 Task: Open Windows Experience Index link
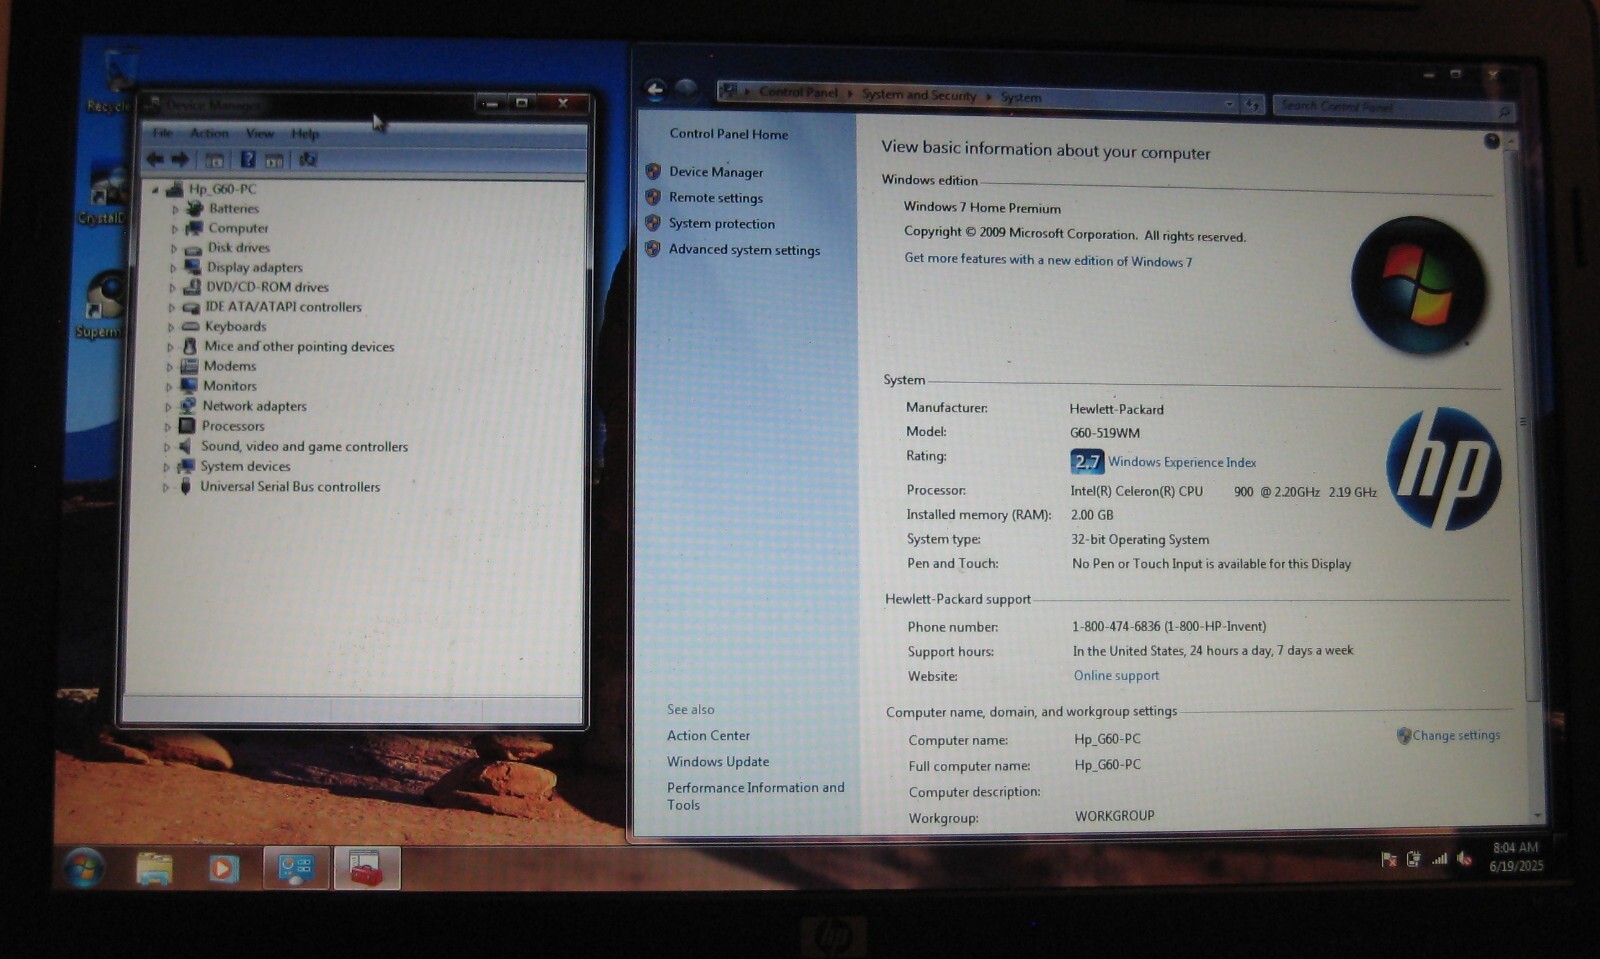[1182, 462]
